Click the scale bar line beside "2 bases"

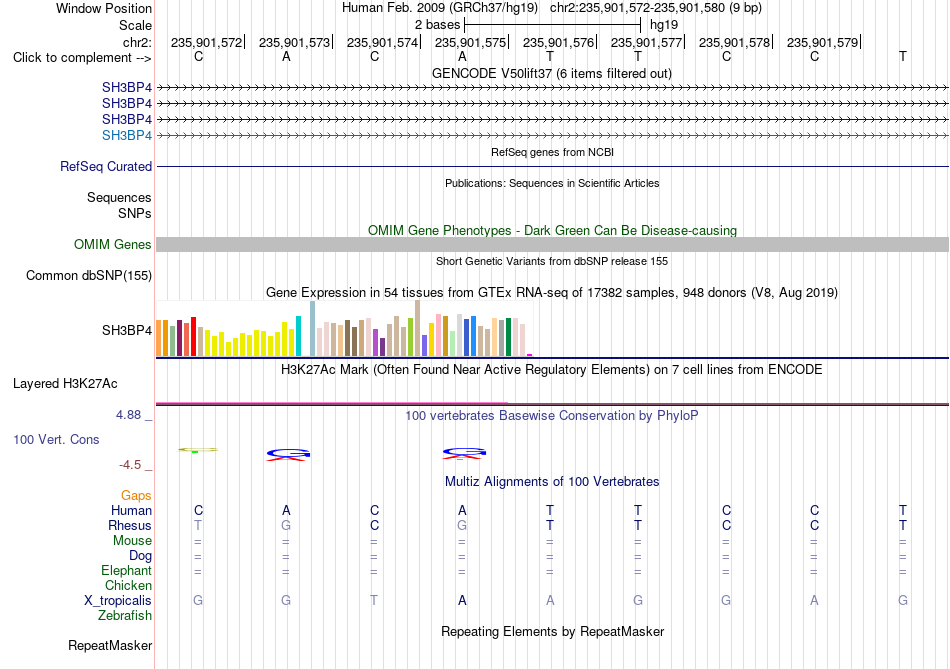553,25
